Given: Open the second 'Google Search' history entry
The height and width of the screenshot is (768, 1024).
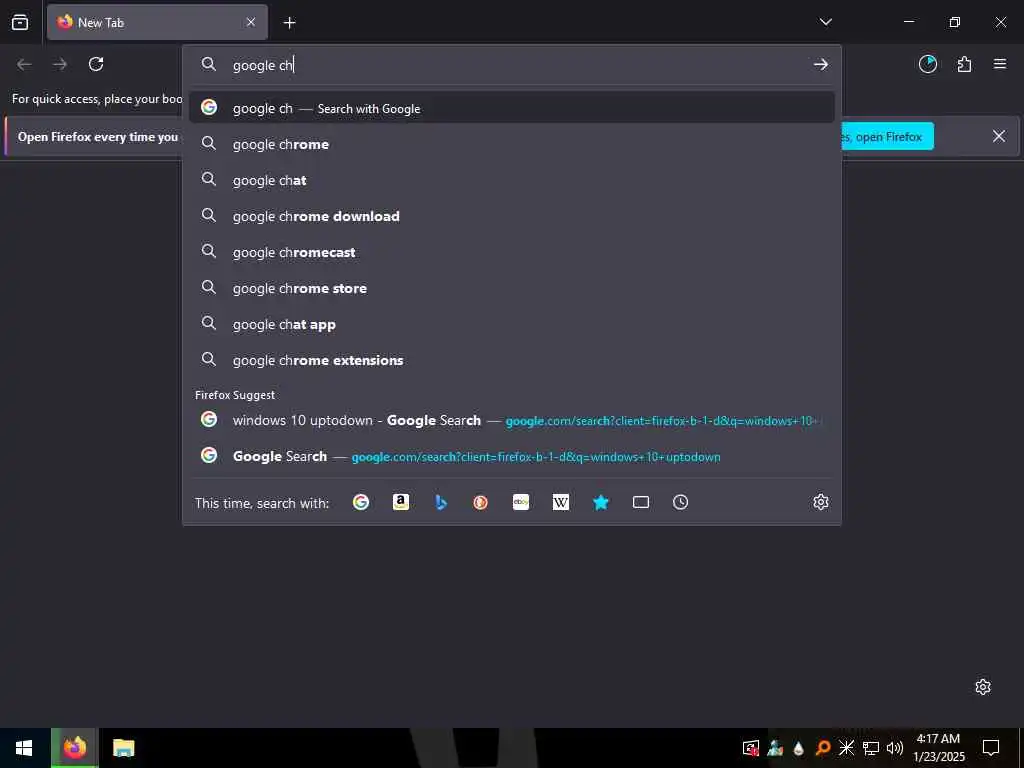Looking at the screenshot, I should tap(511, 456).
